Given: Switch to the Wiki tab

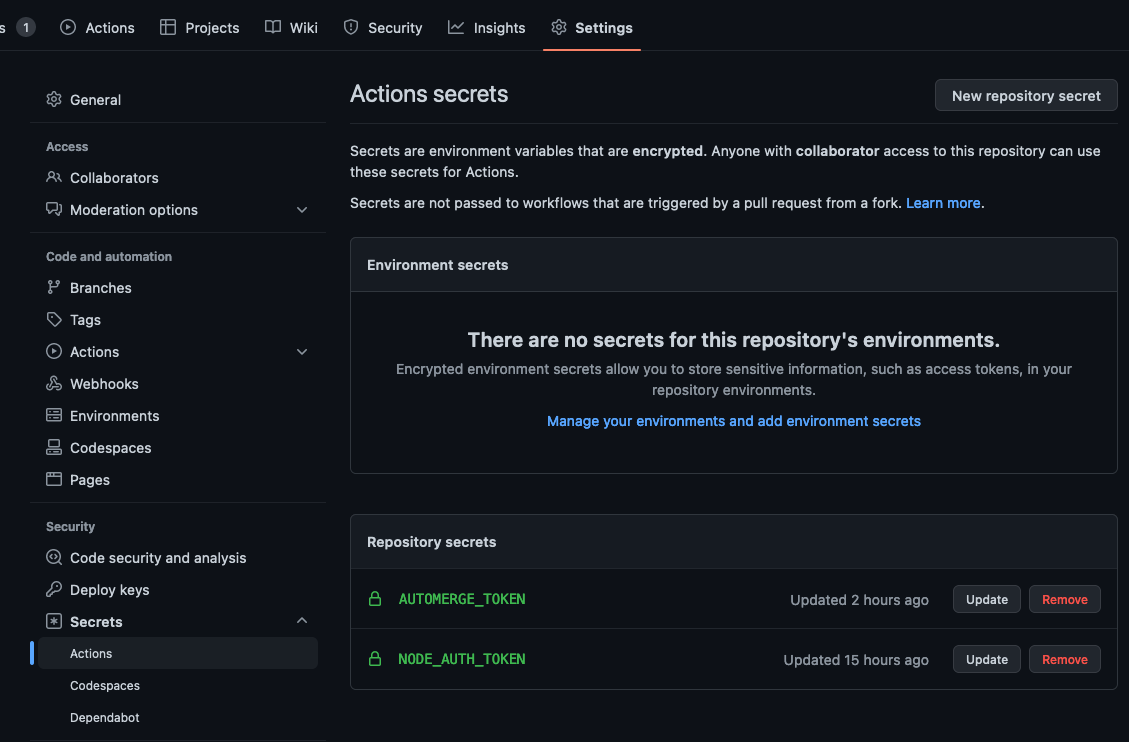Looking at the screenshot, I should click(x=291, y=27).
